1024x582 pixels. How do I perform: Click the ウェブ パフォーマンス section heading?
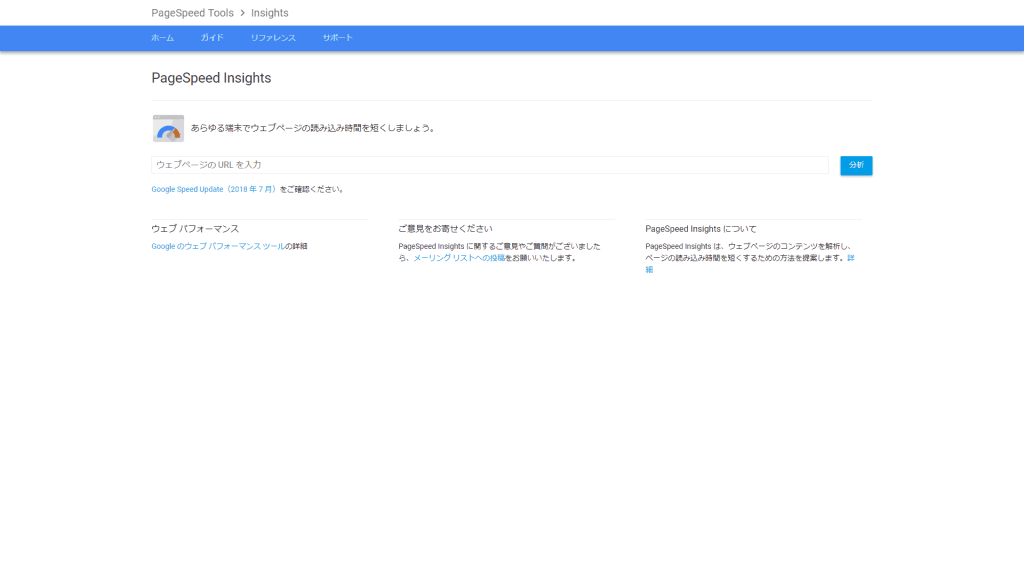195,229
